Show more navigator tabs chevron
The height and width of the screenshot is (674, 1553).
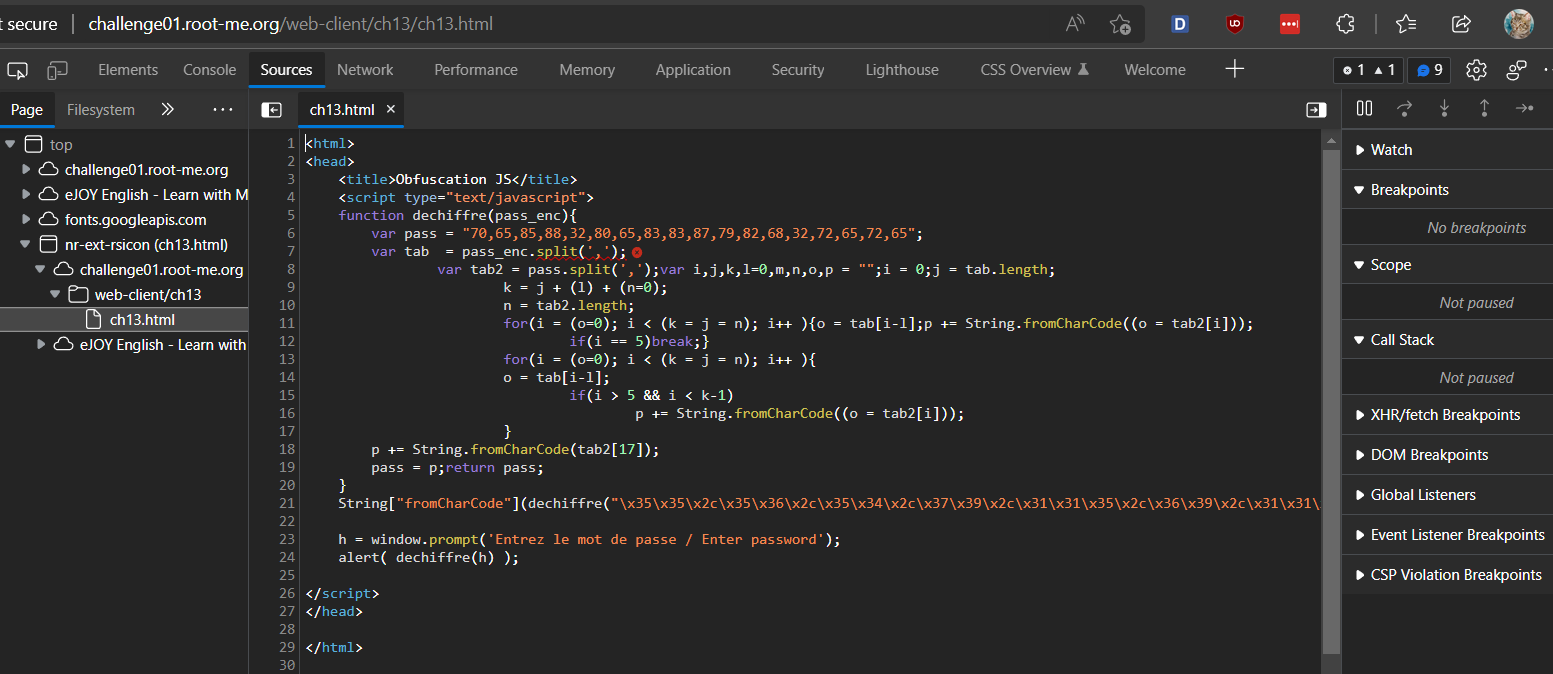(x=167, y=110)
